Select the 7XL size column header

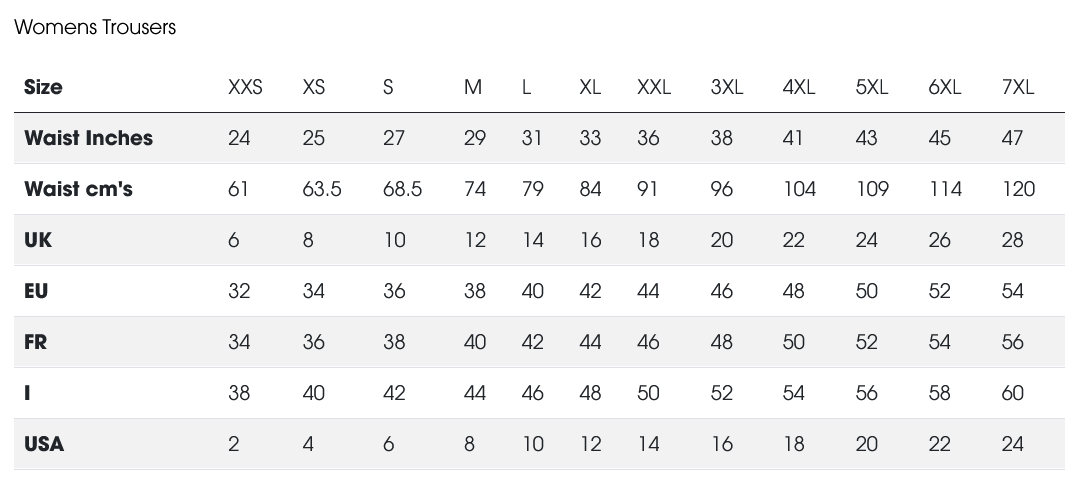pos(1017,87)
